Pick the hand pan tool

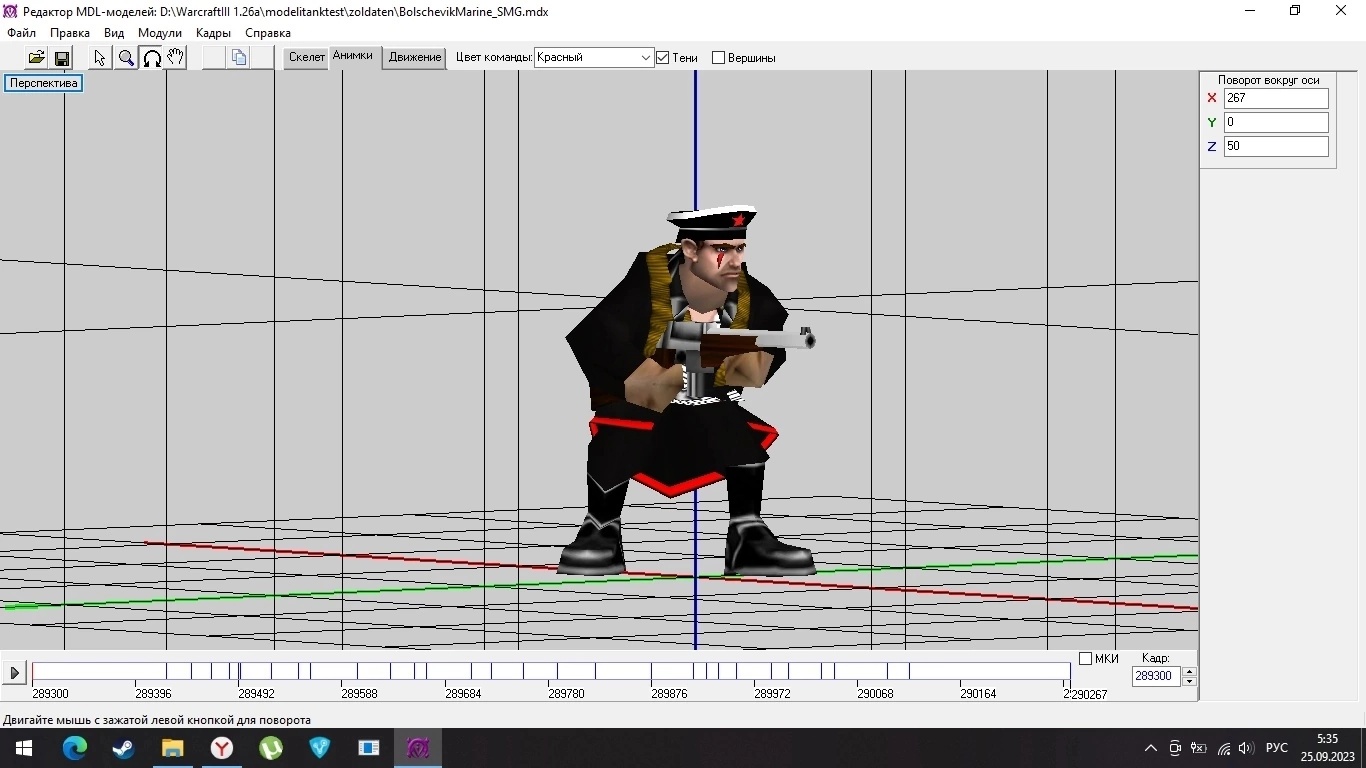click(x=176, y=58)
